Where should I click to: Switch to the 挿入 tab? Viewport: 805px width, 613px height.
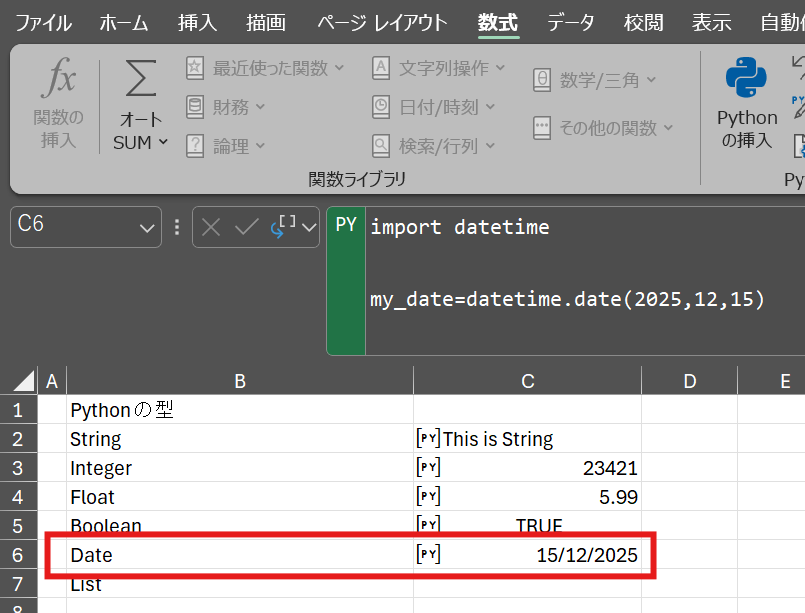[197, 23]
